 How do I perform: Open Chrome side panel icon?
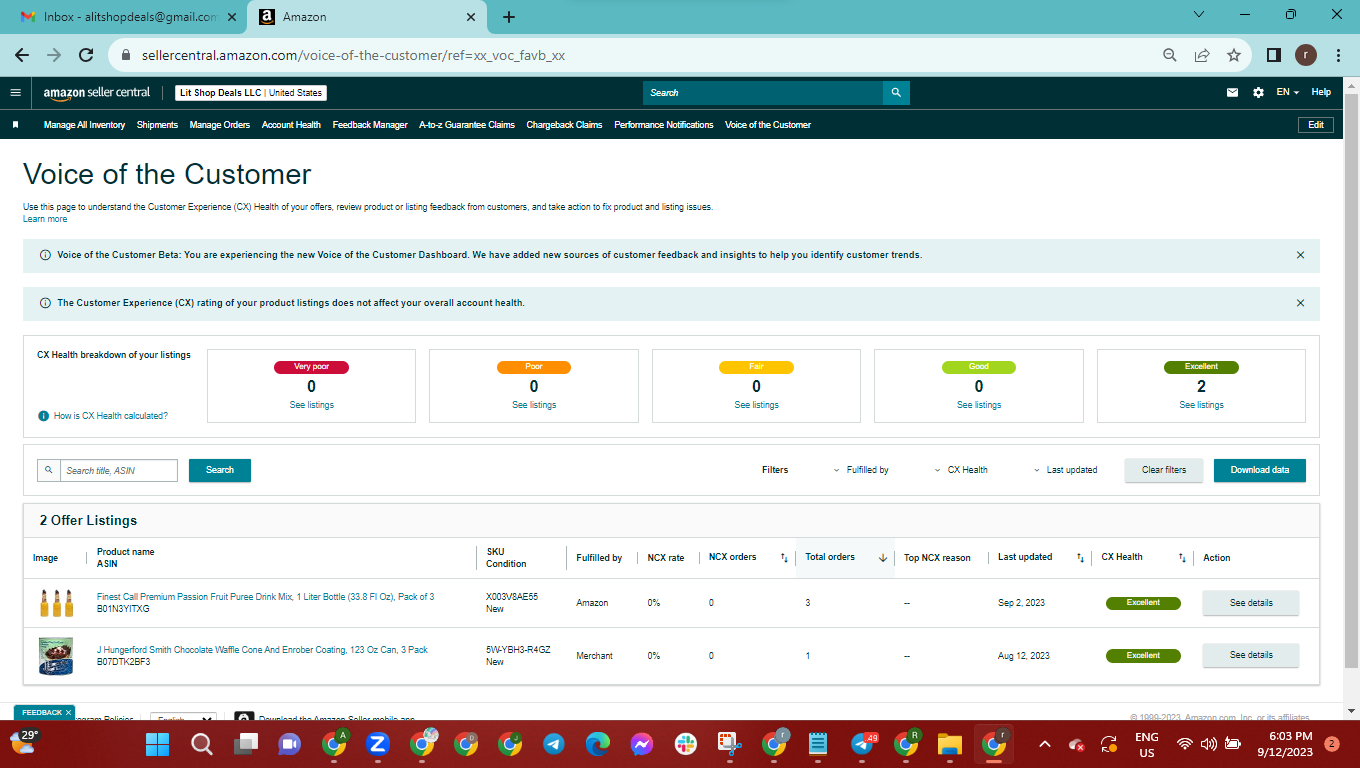click(x=1274, y=55)
